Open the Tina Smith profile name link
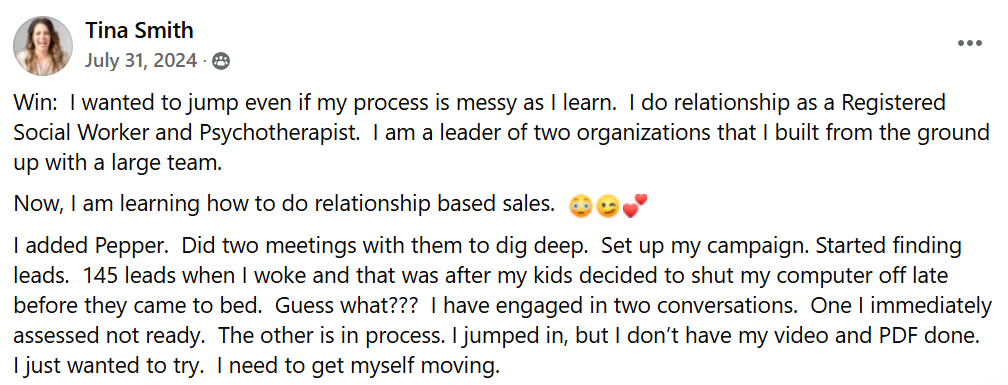 139,30
